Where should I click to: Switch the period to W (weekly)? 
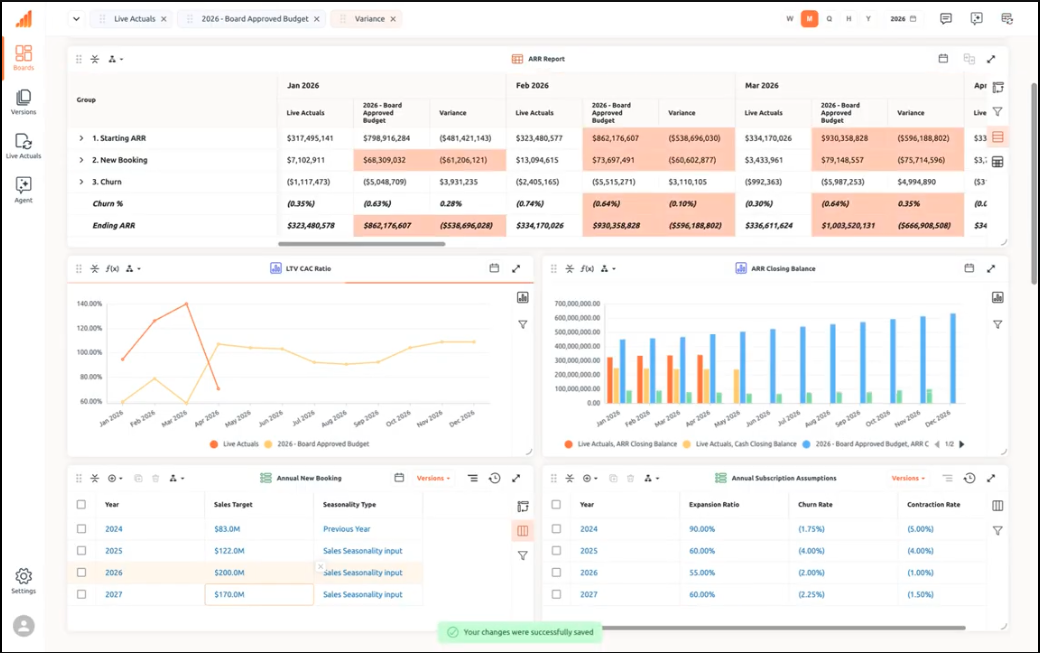(x=790, y=19)
